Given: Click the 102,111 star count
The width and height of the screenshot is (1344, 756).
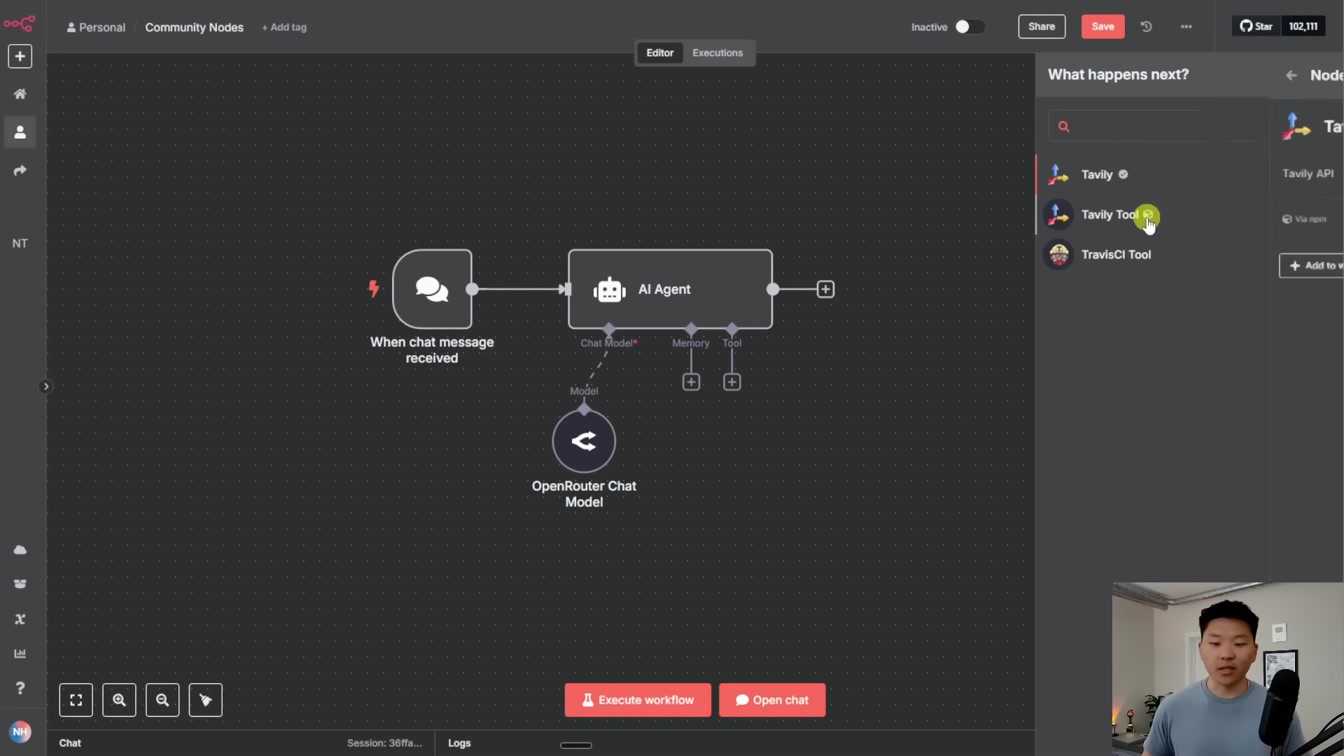Looking at the screenshot, I should pyautogui.click(x=1303, y=27).
